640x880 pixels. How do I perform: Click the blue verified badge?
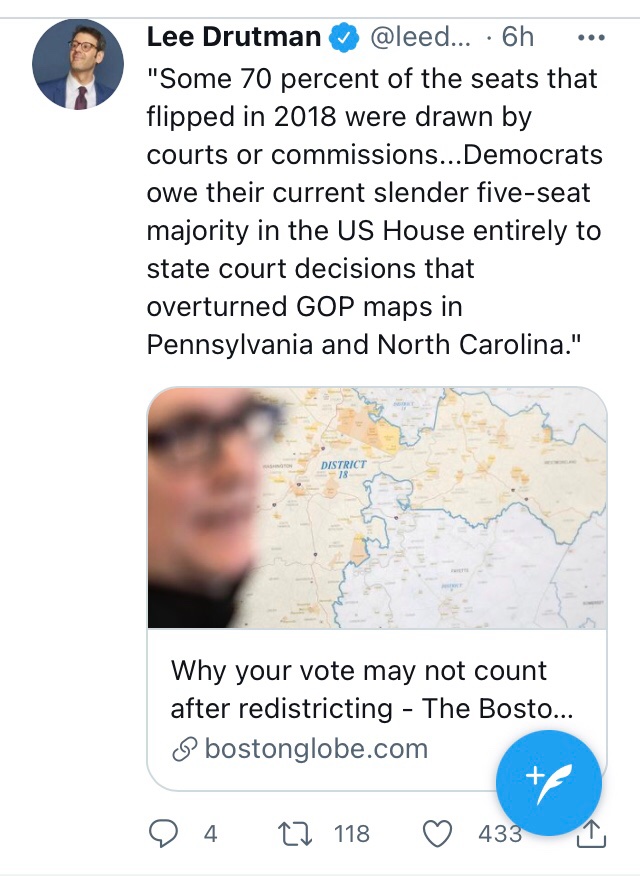[x=344, y=39]
